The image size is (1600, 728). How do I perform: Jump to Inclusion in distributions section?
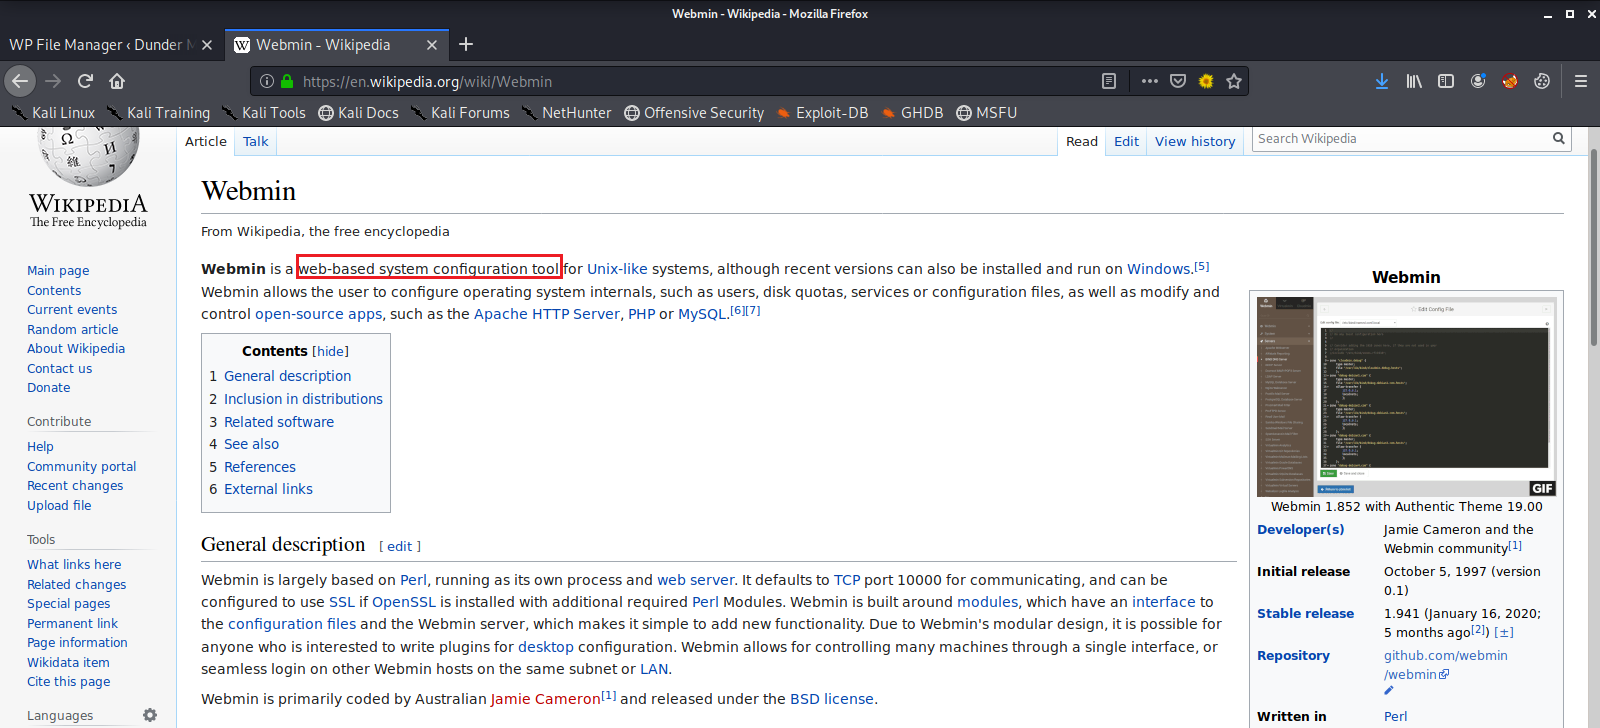303,399
